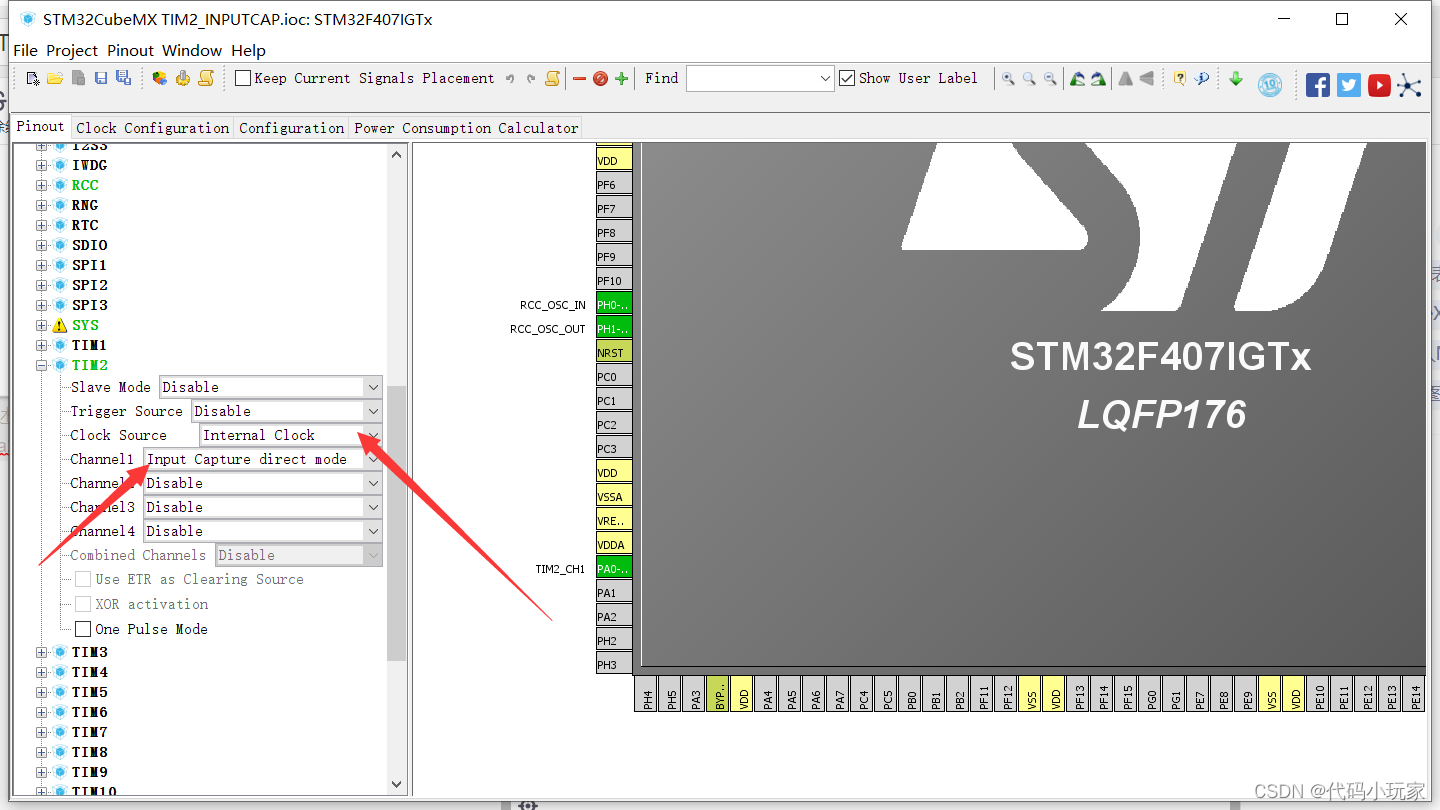Click the Undo arrow in toolbar
This screenshot has width=1440, height=810.
pos(510,78)
